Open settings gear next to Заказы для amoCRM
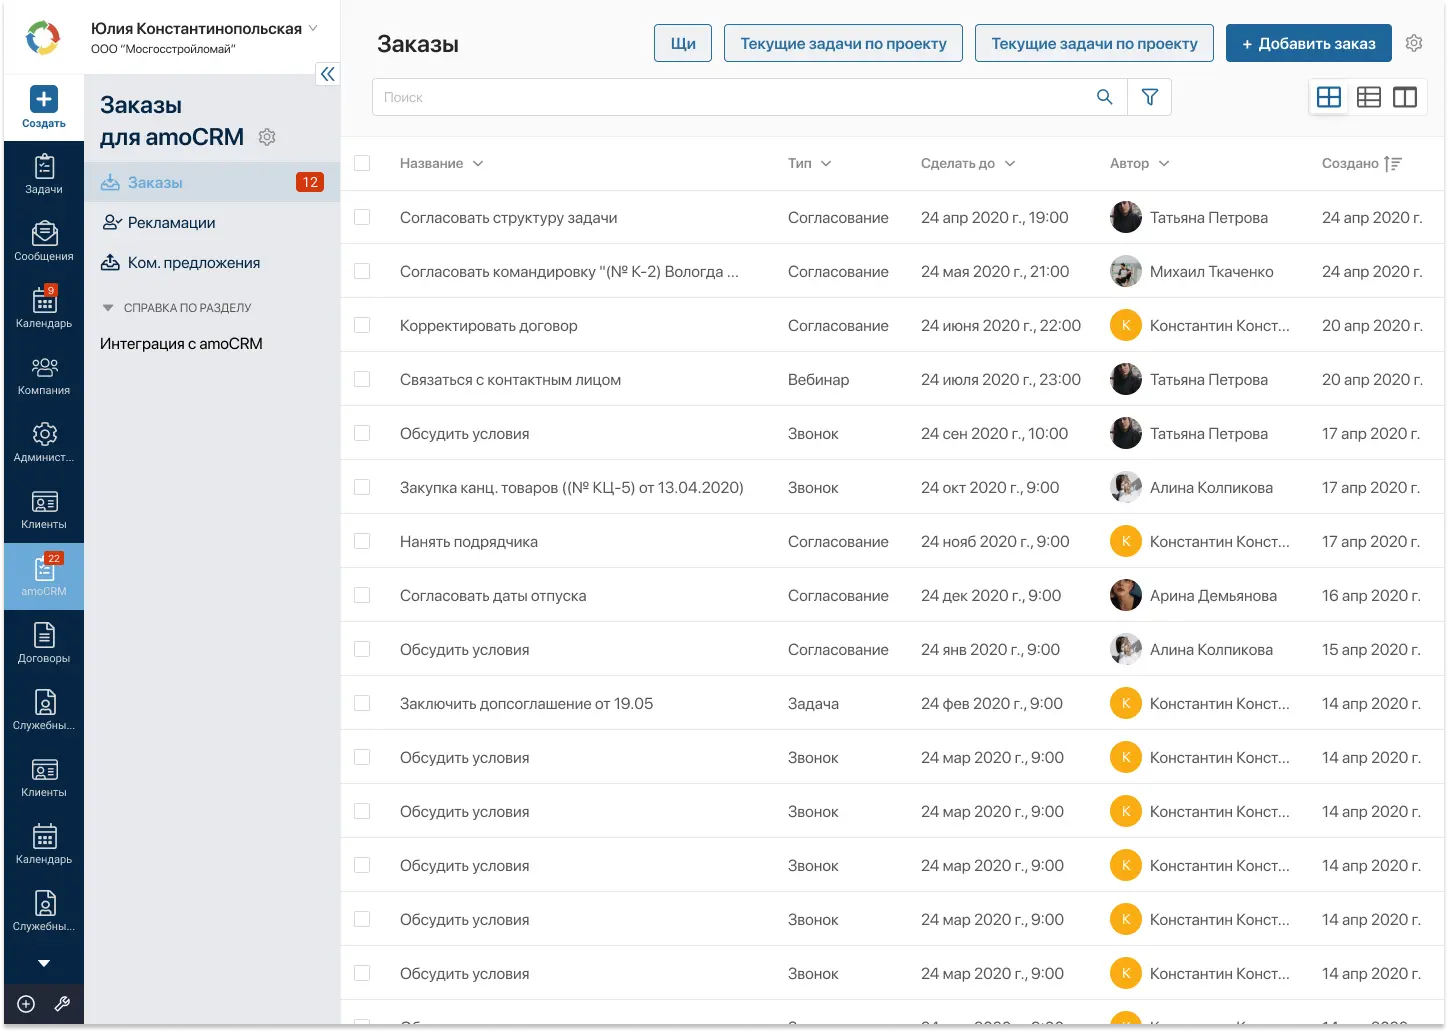The width and height of the screenshot is (1448, 1032). [267, 137]
